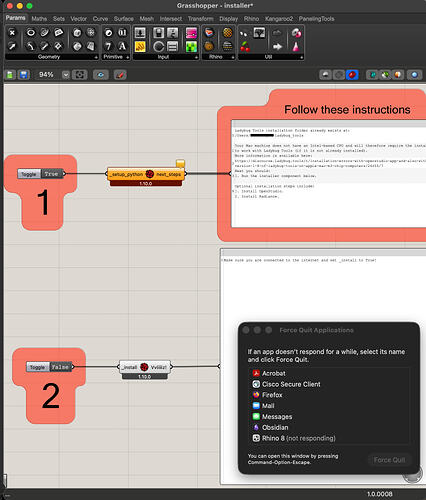
Task: Toggle the Boolean Toggle showing False
Action: tap(49, 367)
